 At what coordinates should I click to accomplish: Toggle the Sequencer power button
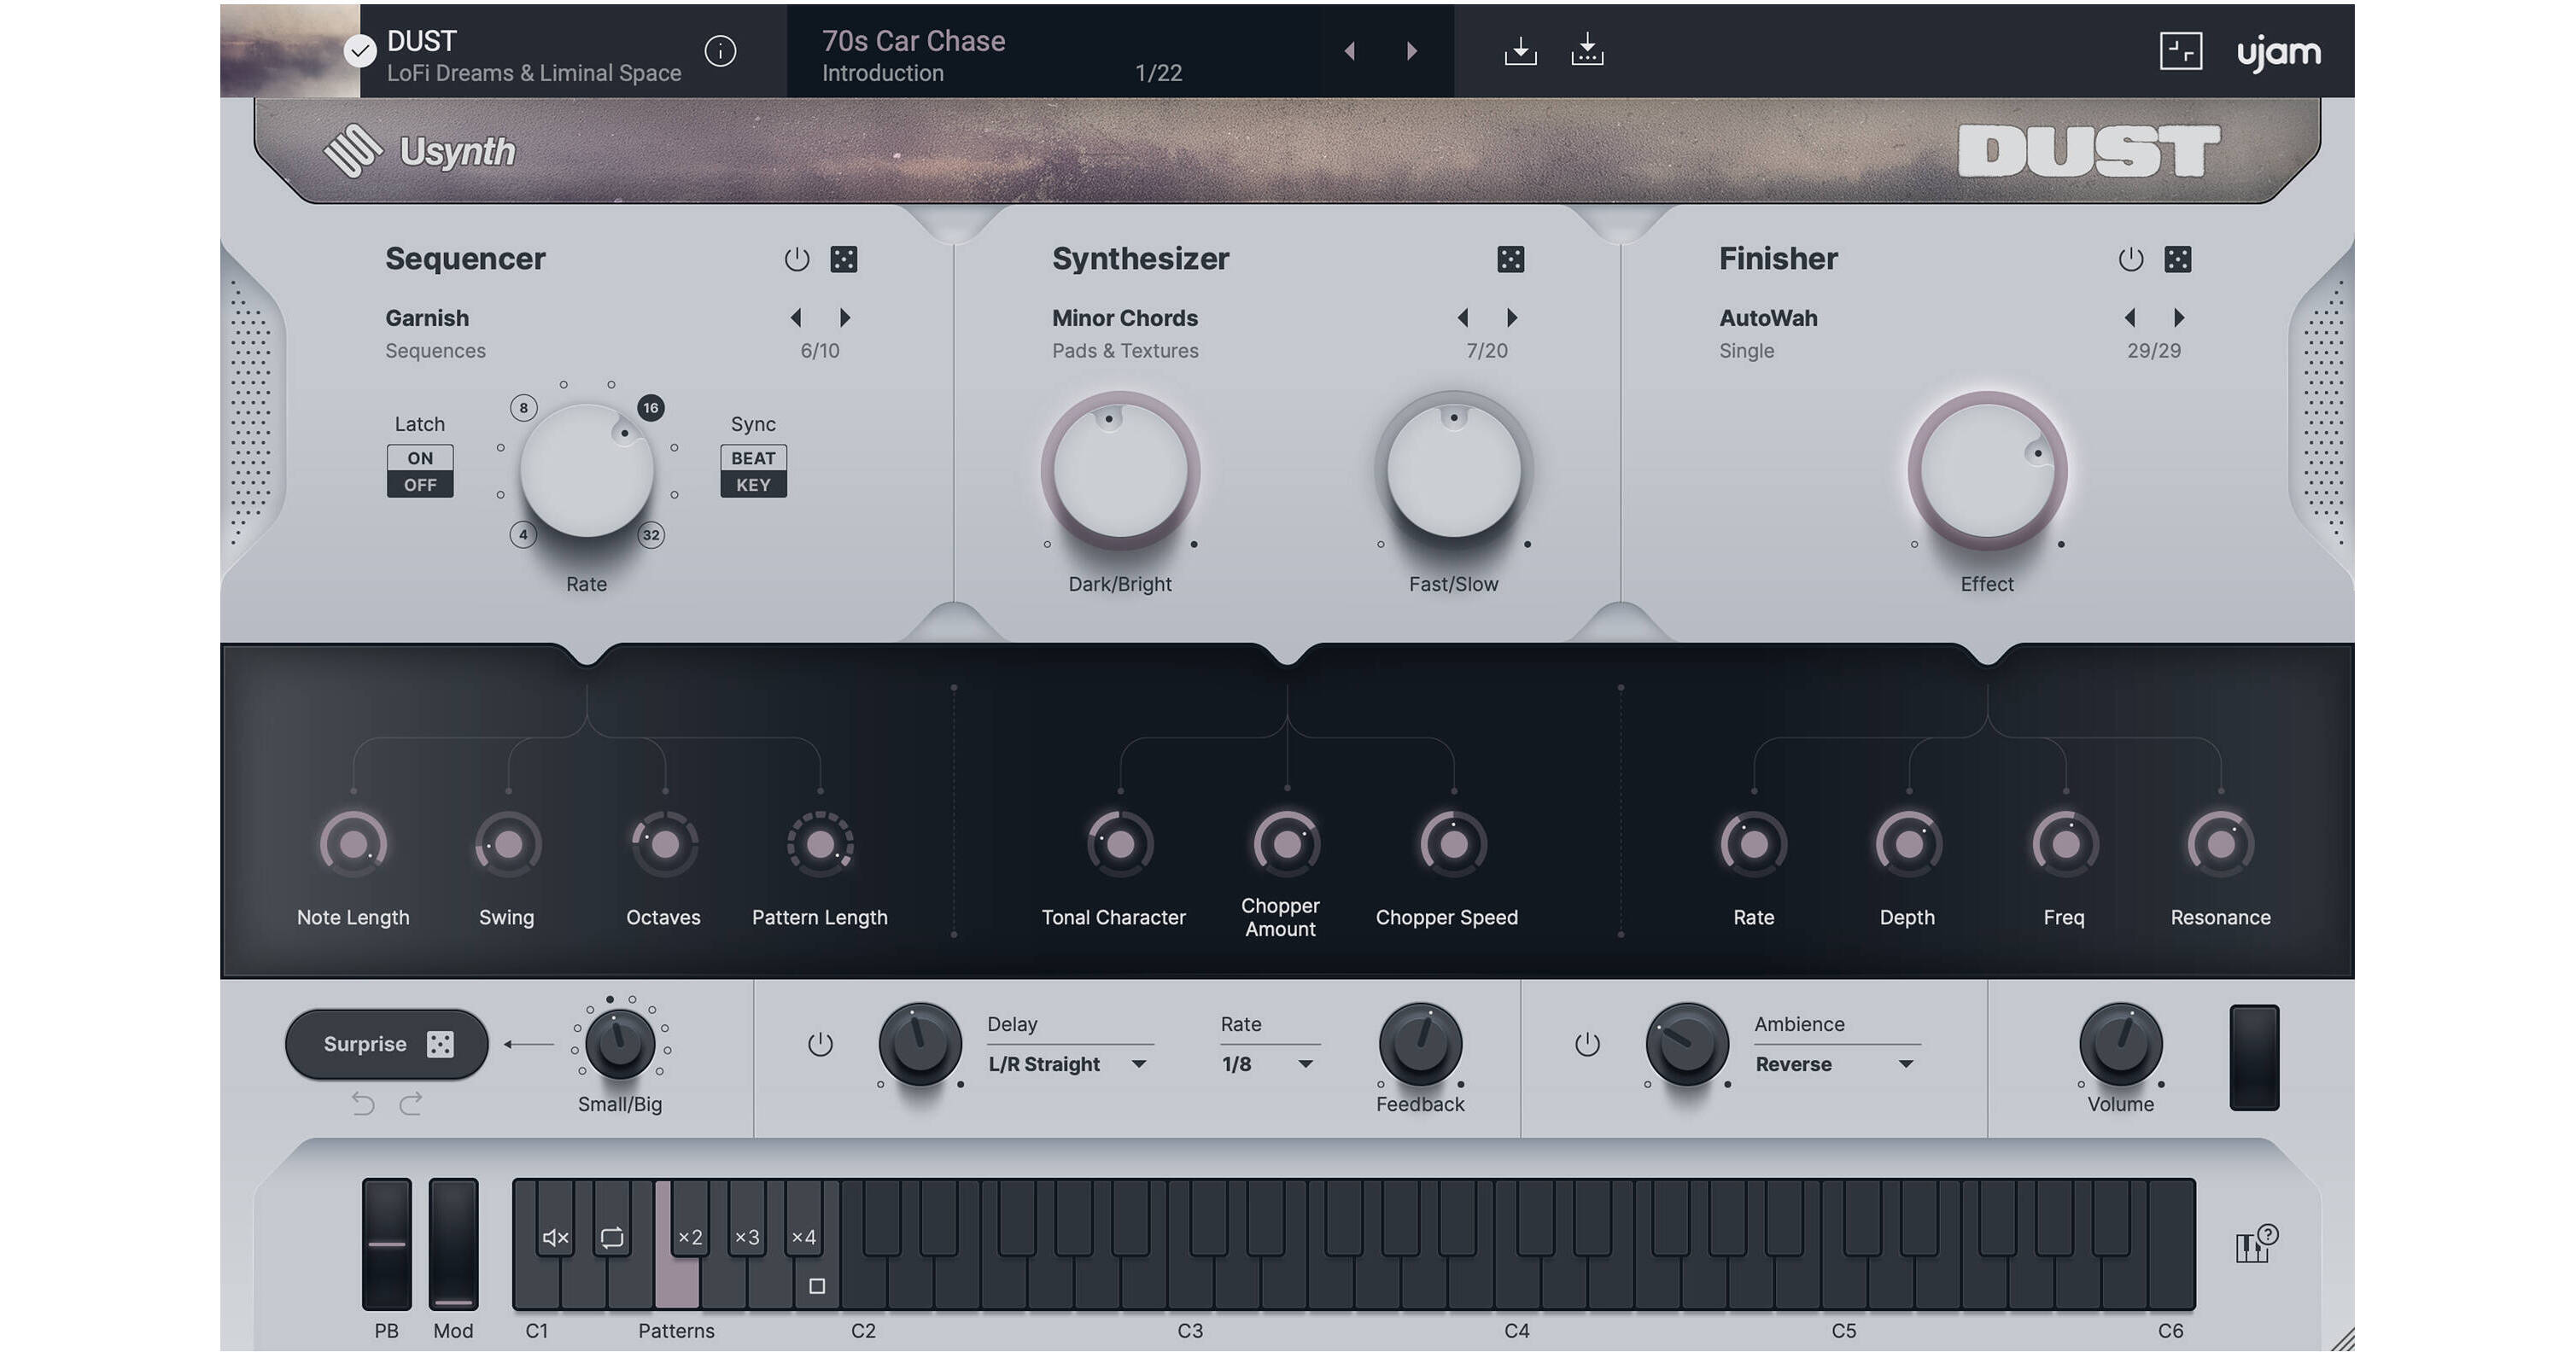(x=796, y=260)
